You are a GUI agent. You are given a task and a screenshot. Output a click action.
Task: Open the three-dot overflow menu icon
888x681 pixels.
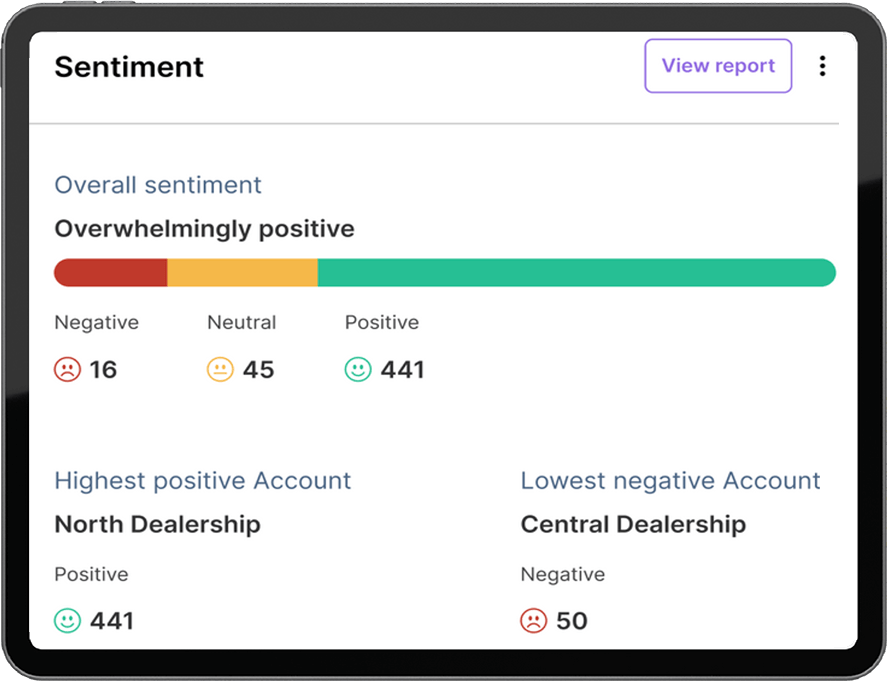pos(822,66)
